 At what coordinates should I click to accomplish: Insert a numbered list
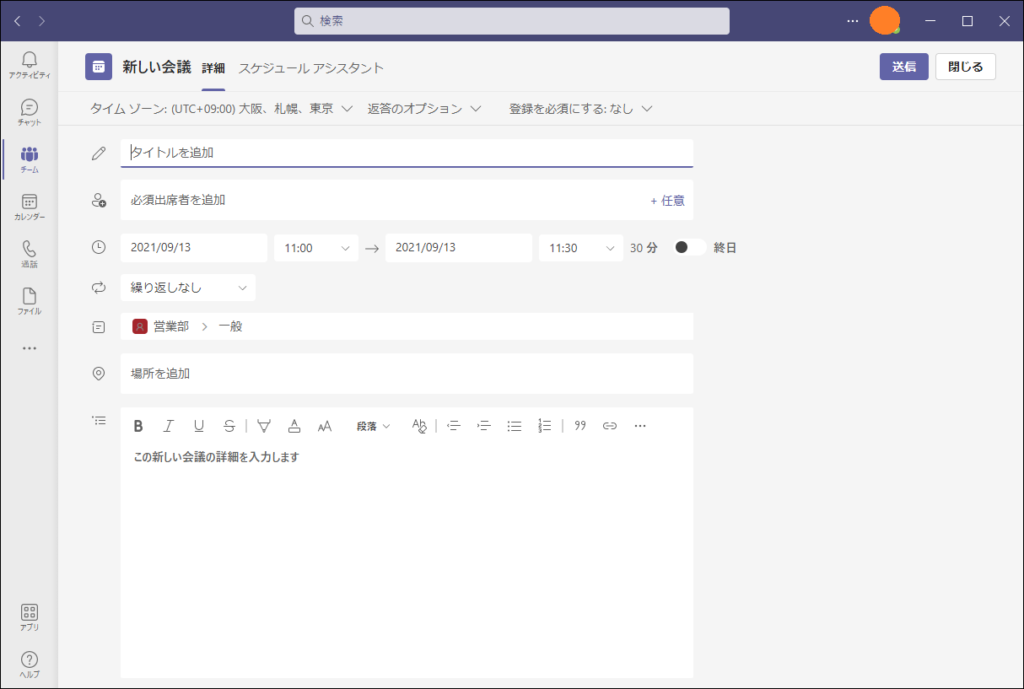click(x=545, y=426)
